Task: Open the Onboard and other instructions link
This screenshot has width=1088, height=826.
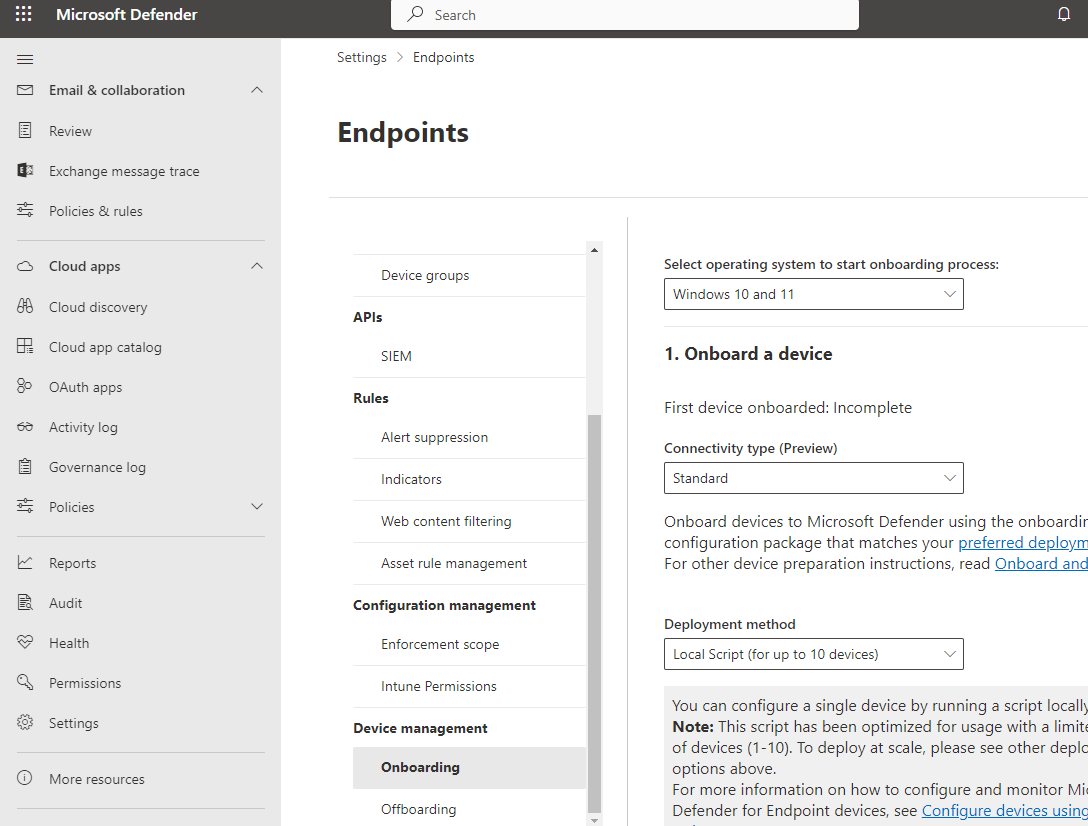Action: click(1041, 564)
